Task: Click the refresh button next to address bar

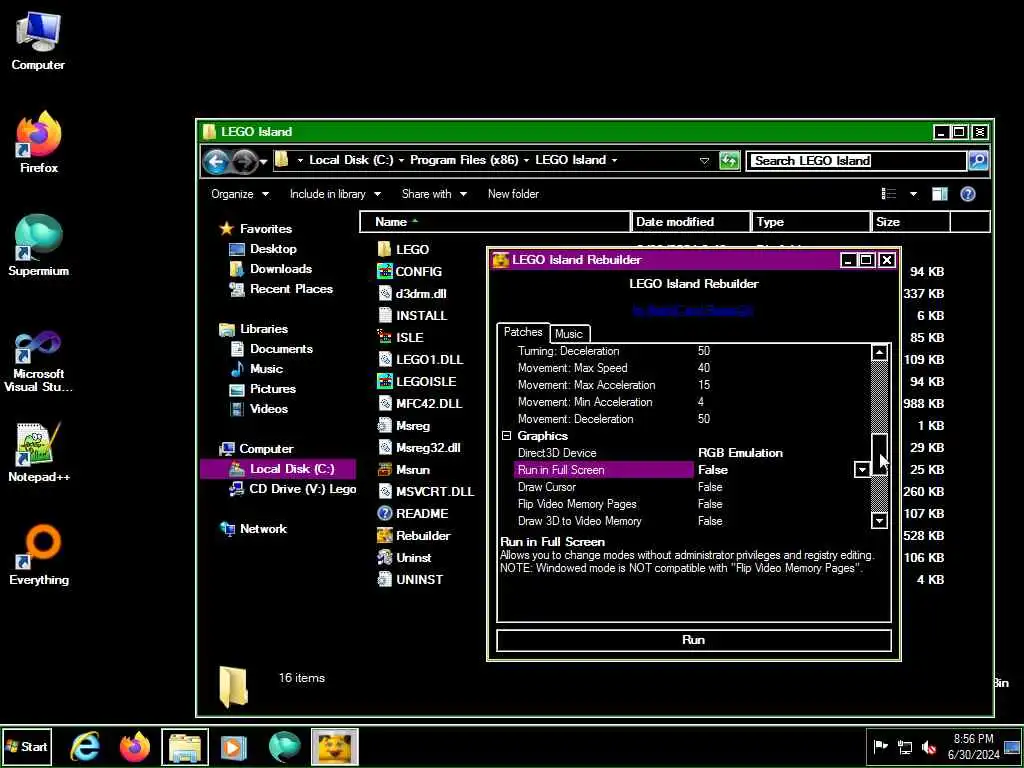Action: pyautogui.click(x=729, y=160)
